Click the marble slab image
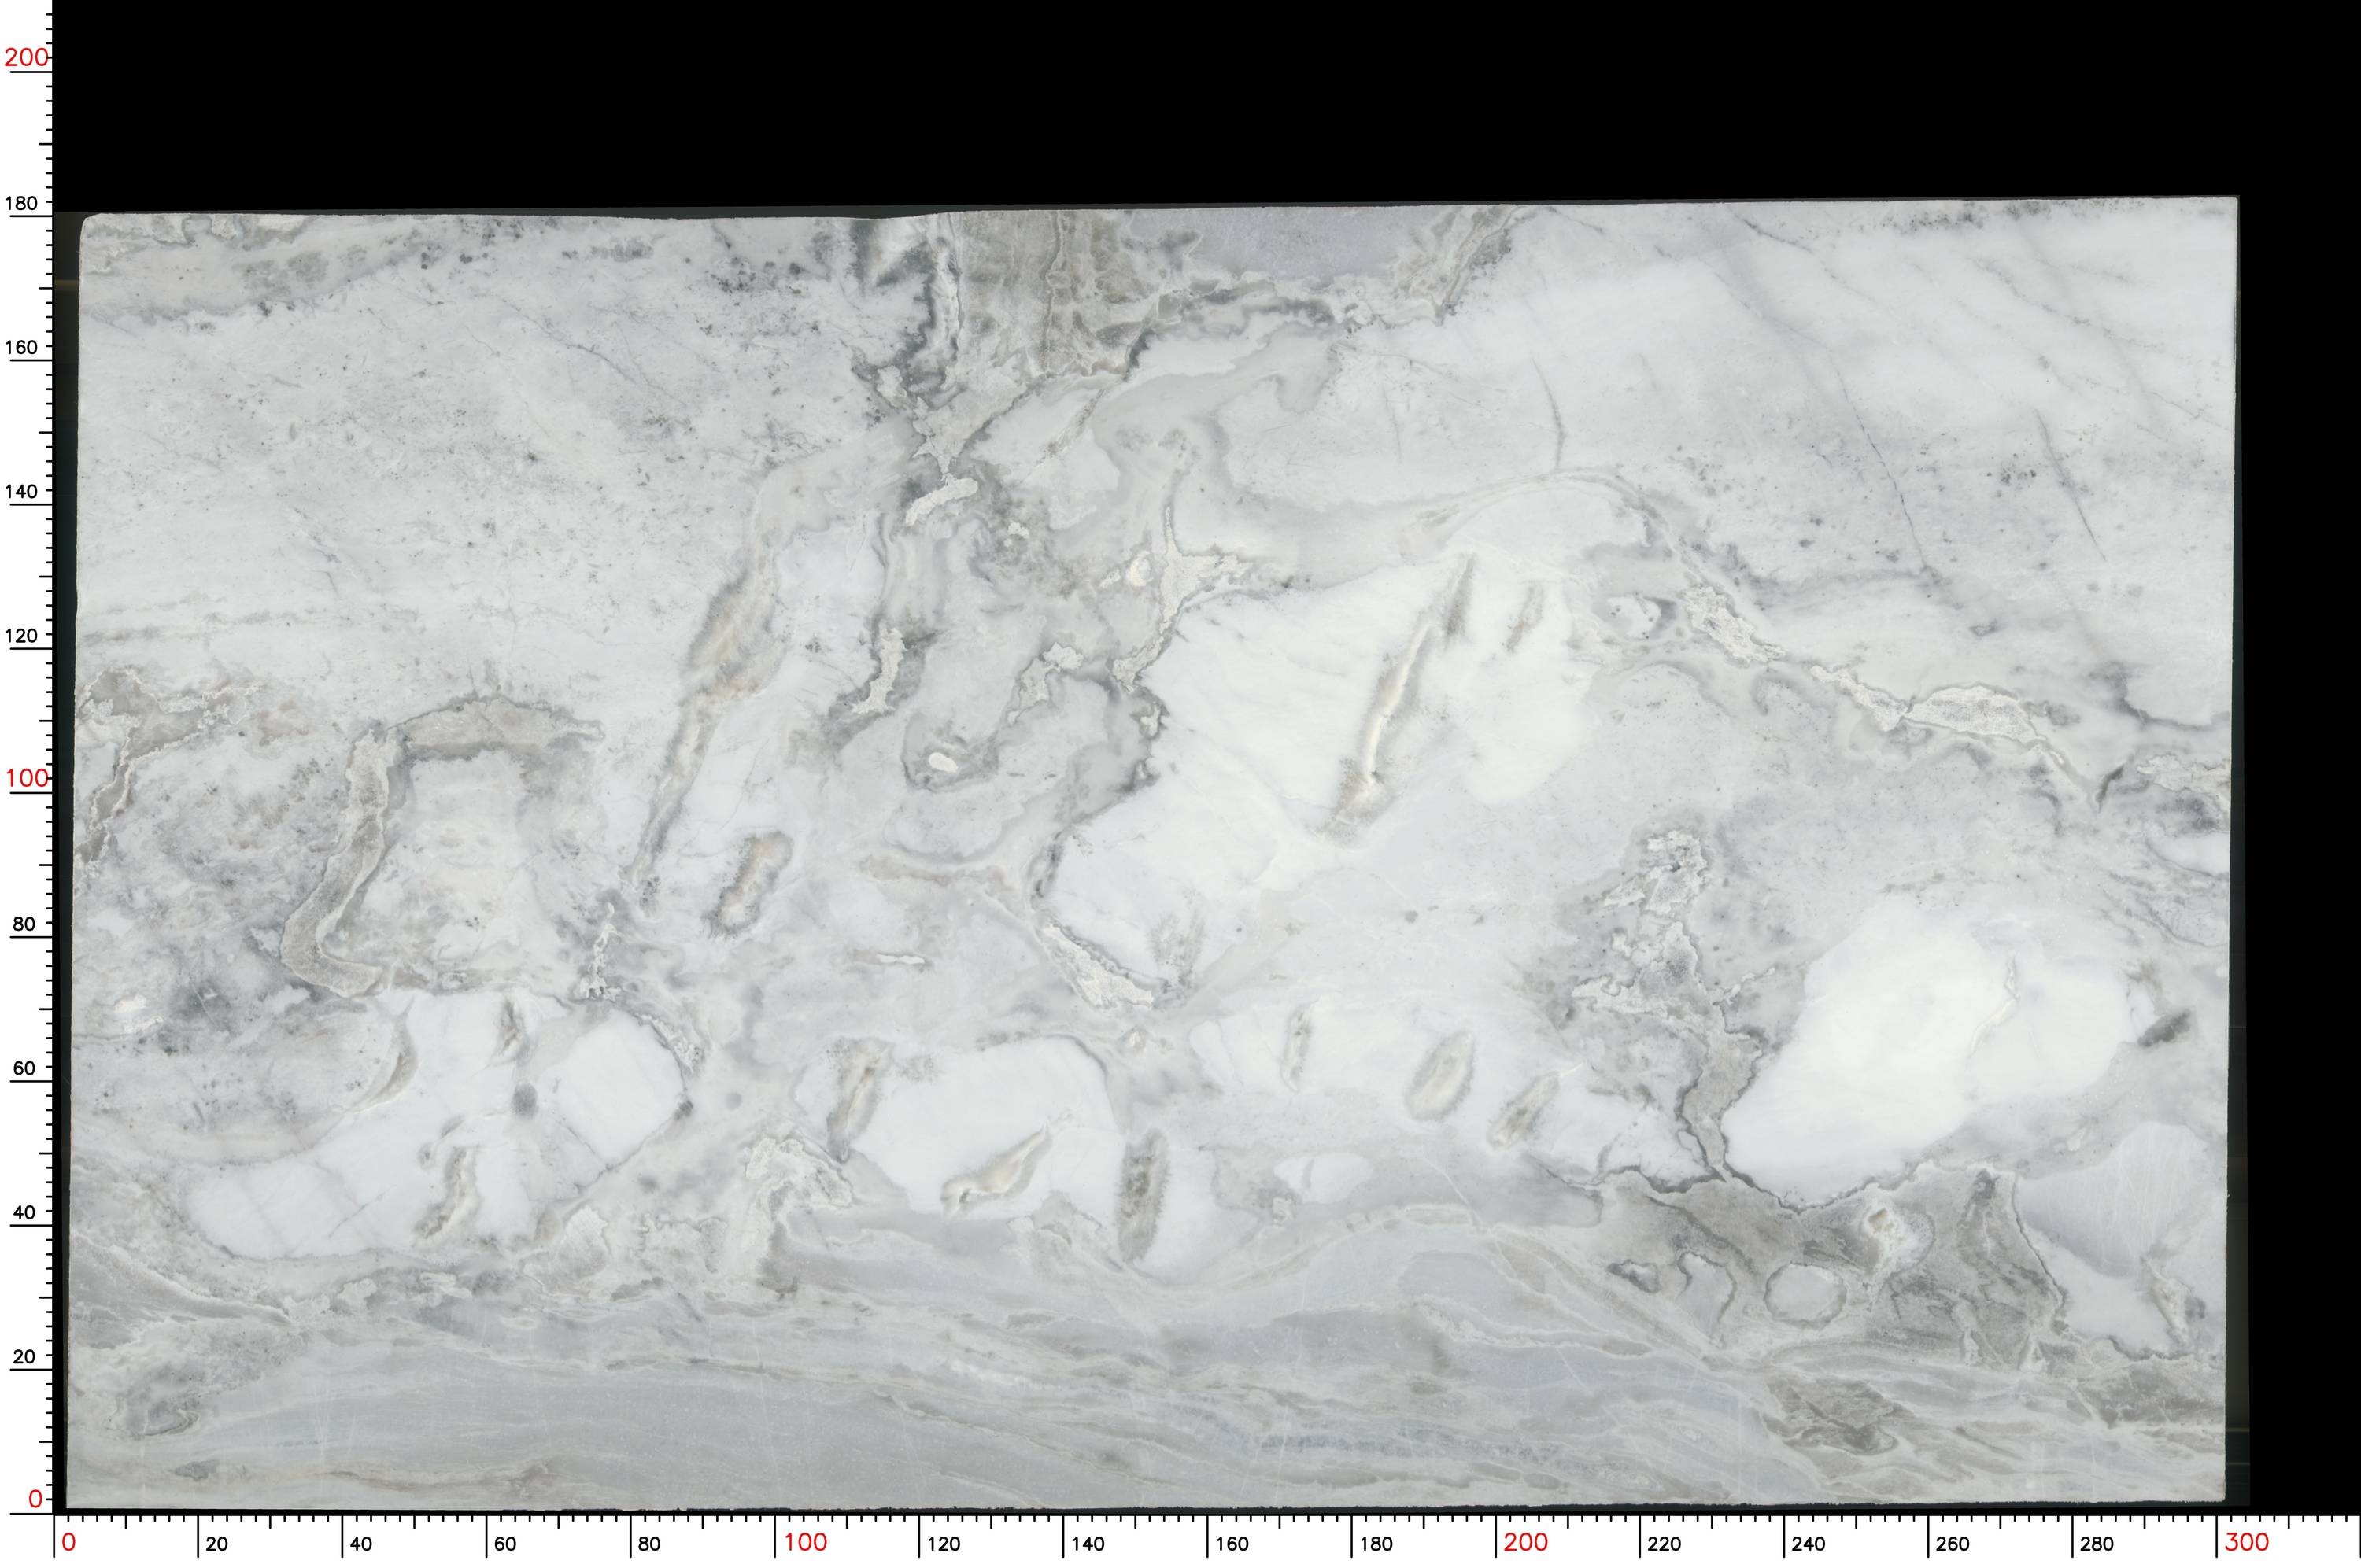 (1152, 854)
